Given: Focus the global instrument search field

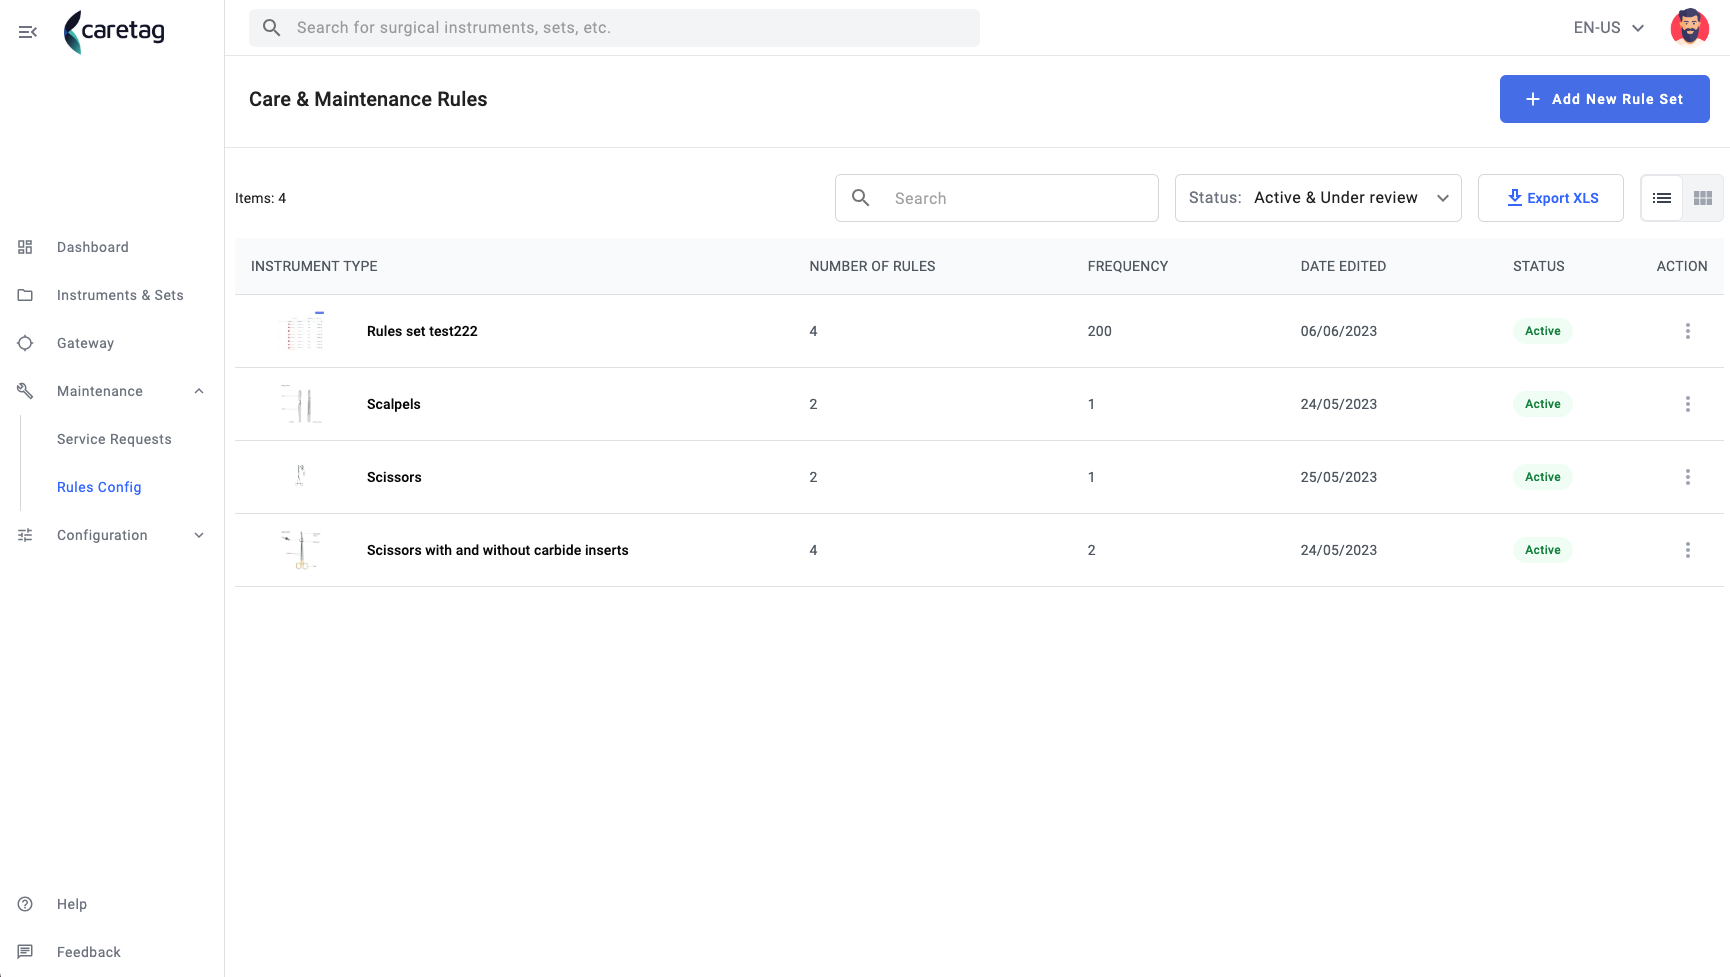Looking at the screenshot, I should point(614,28).
